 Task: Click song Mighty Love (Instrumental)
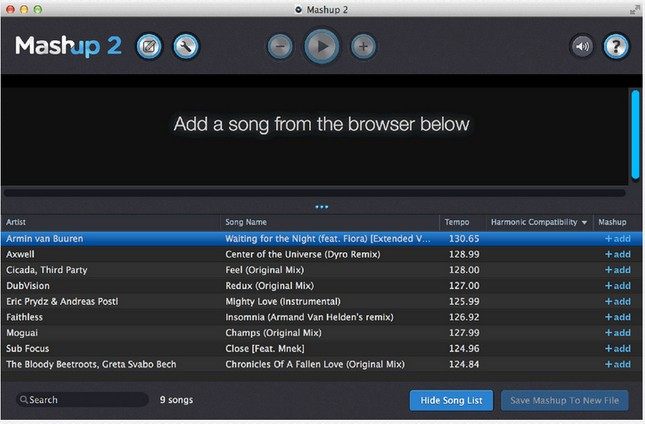coord(283,301)
